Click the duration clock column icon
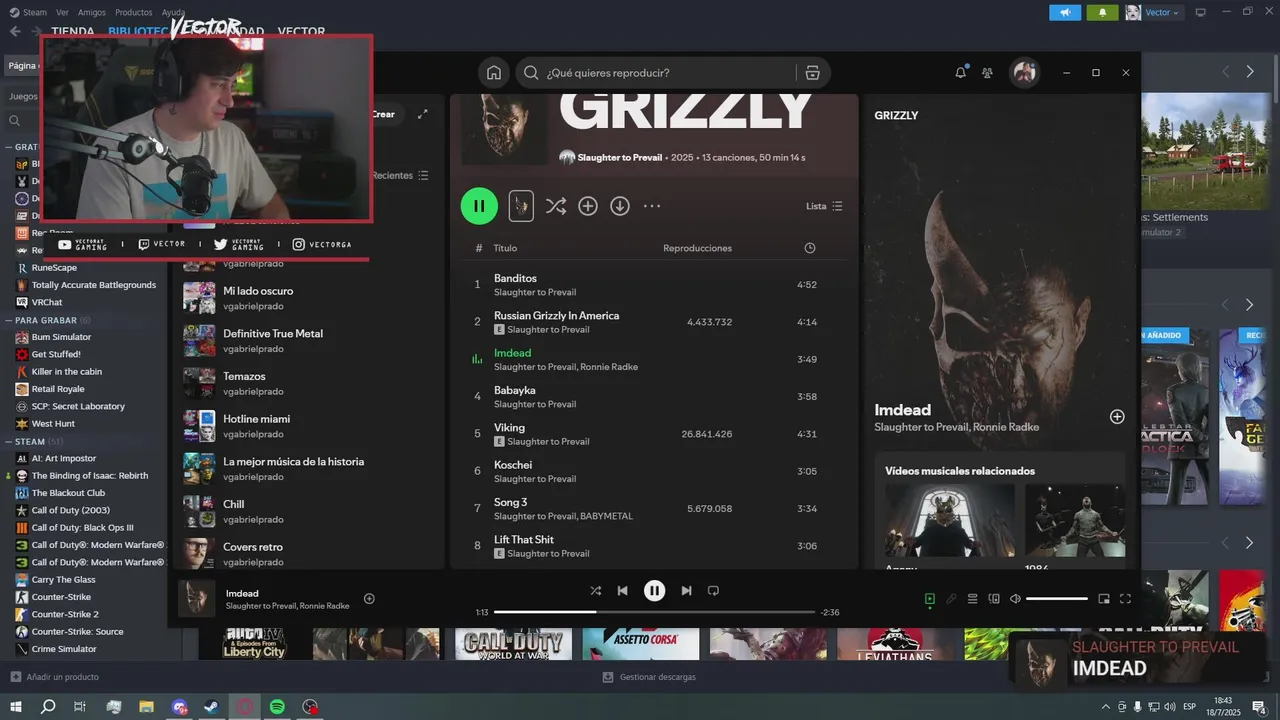 [810, 248]
